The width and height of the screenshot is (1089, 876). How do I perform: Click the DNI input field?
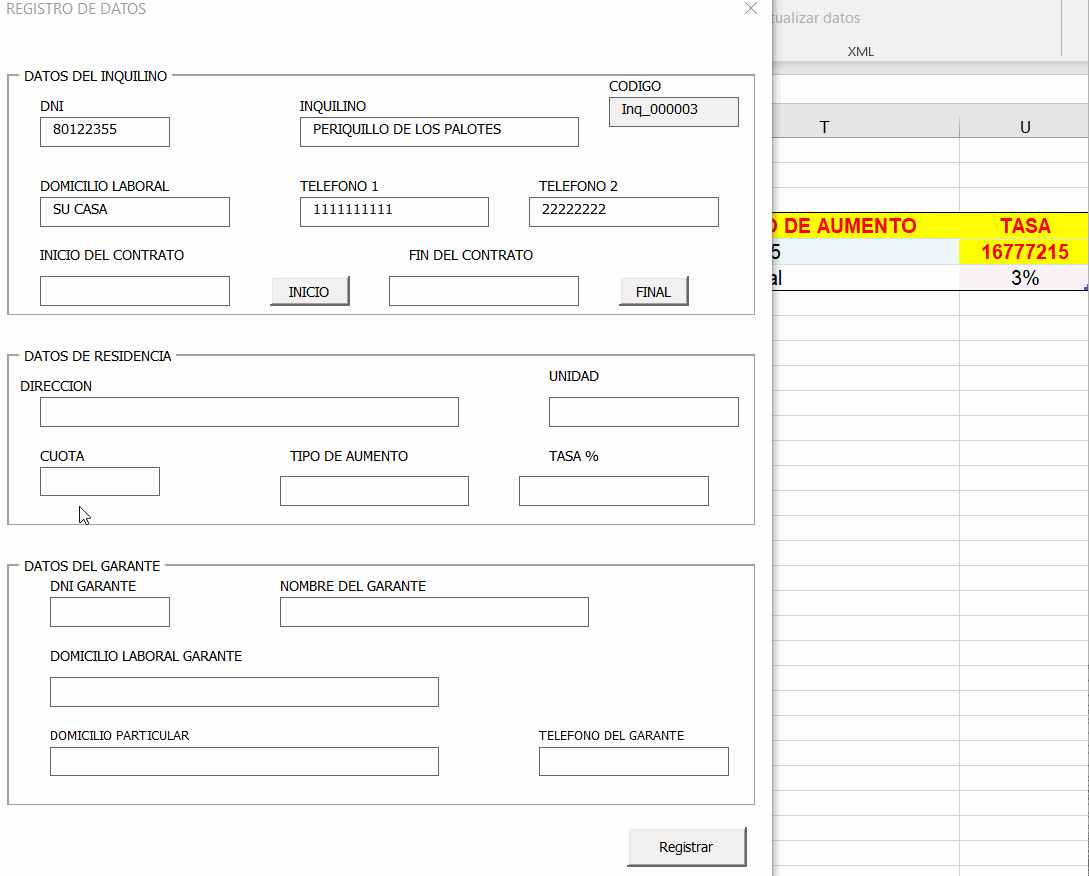tap(105, 131)
